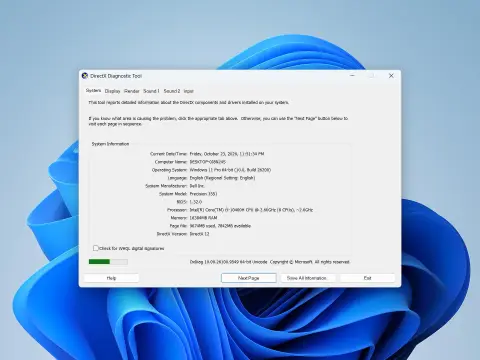The height and width of the screenshot is (360, 480).
Task: Click the Memory label
Action: [179, 218]
